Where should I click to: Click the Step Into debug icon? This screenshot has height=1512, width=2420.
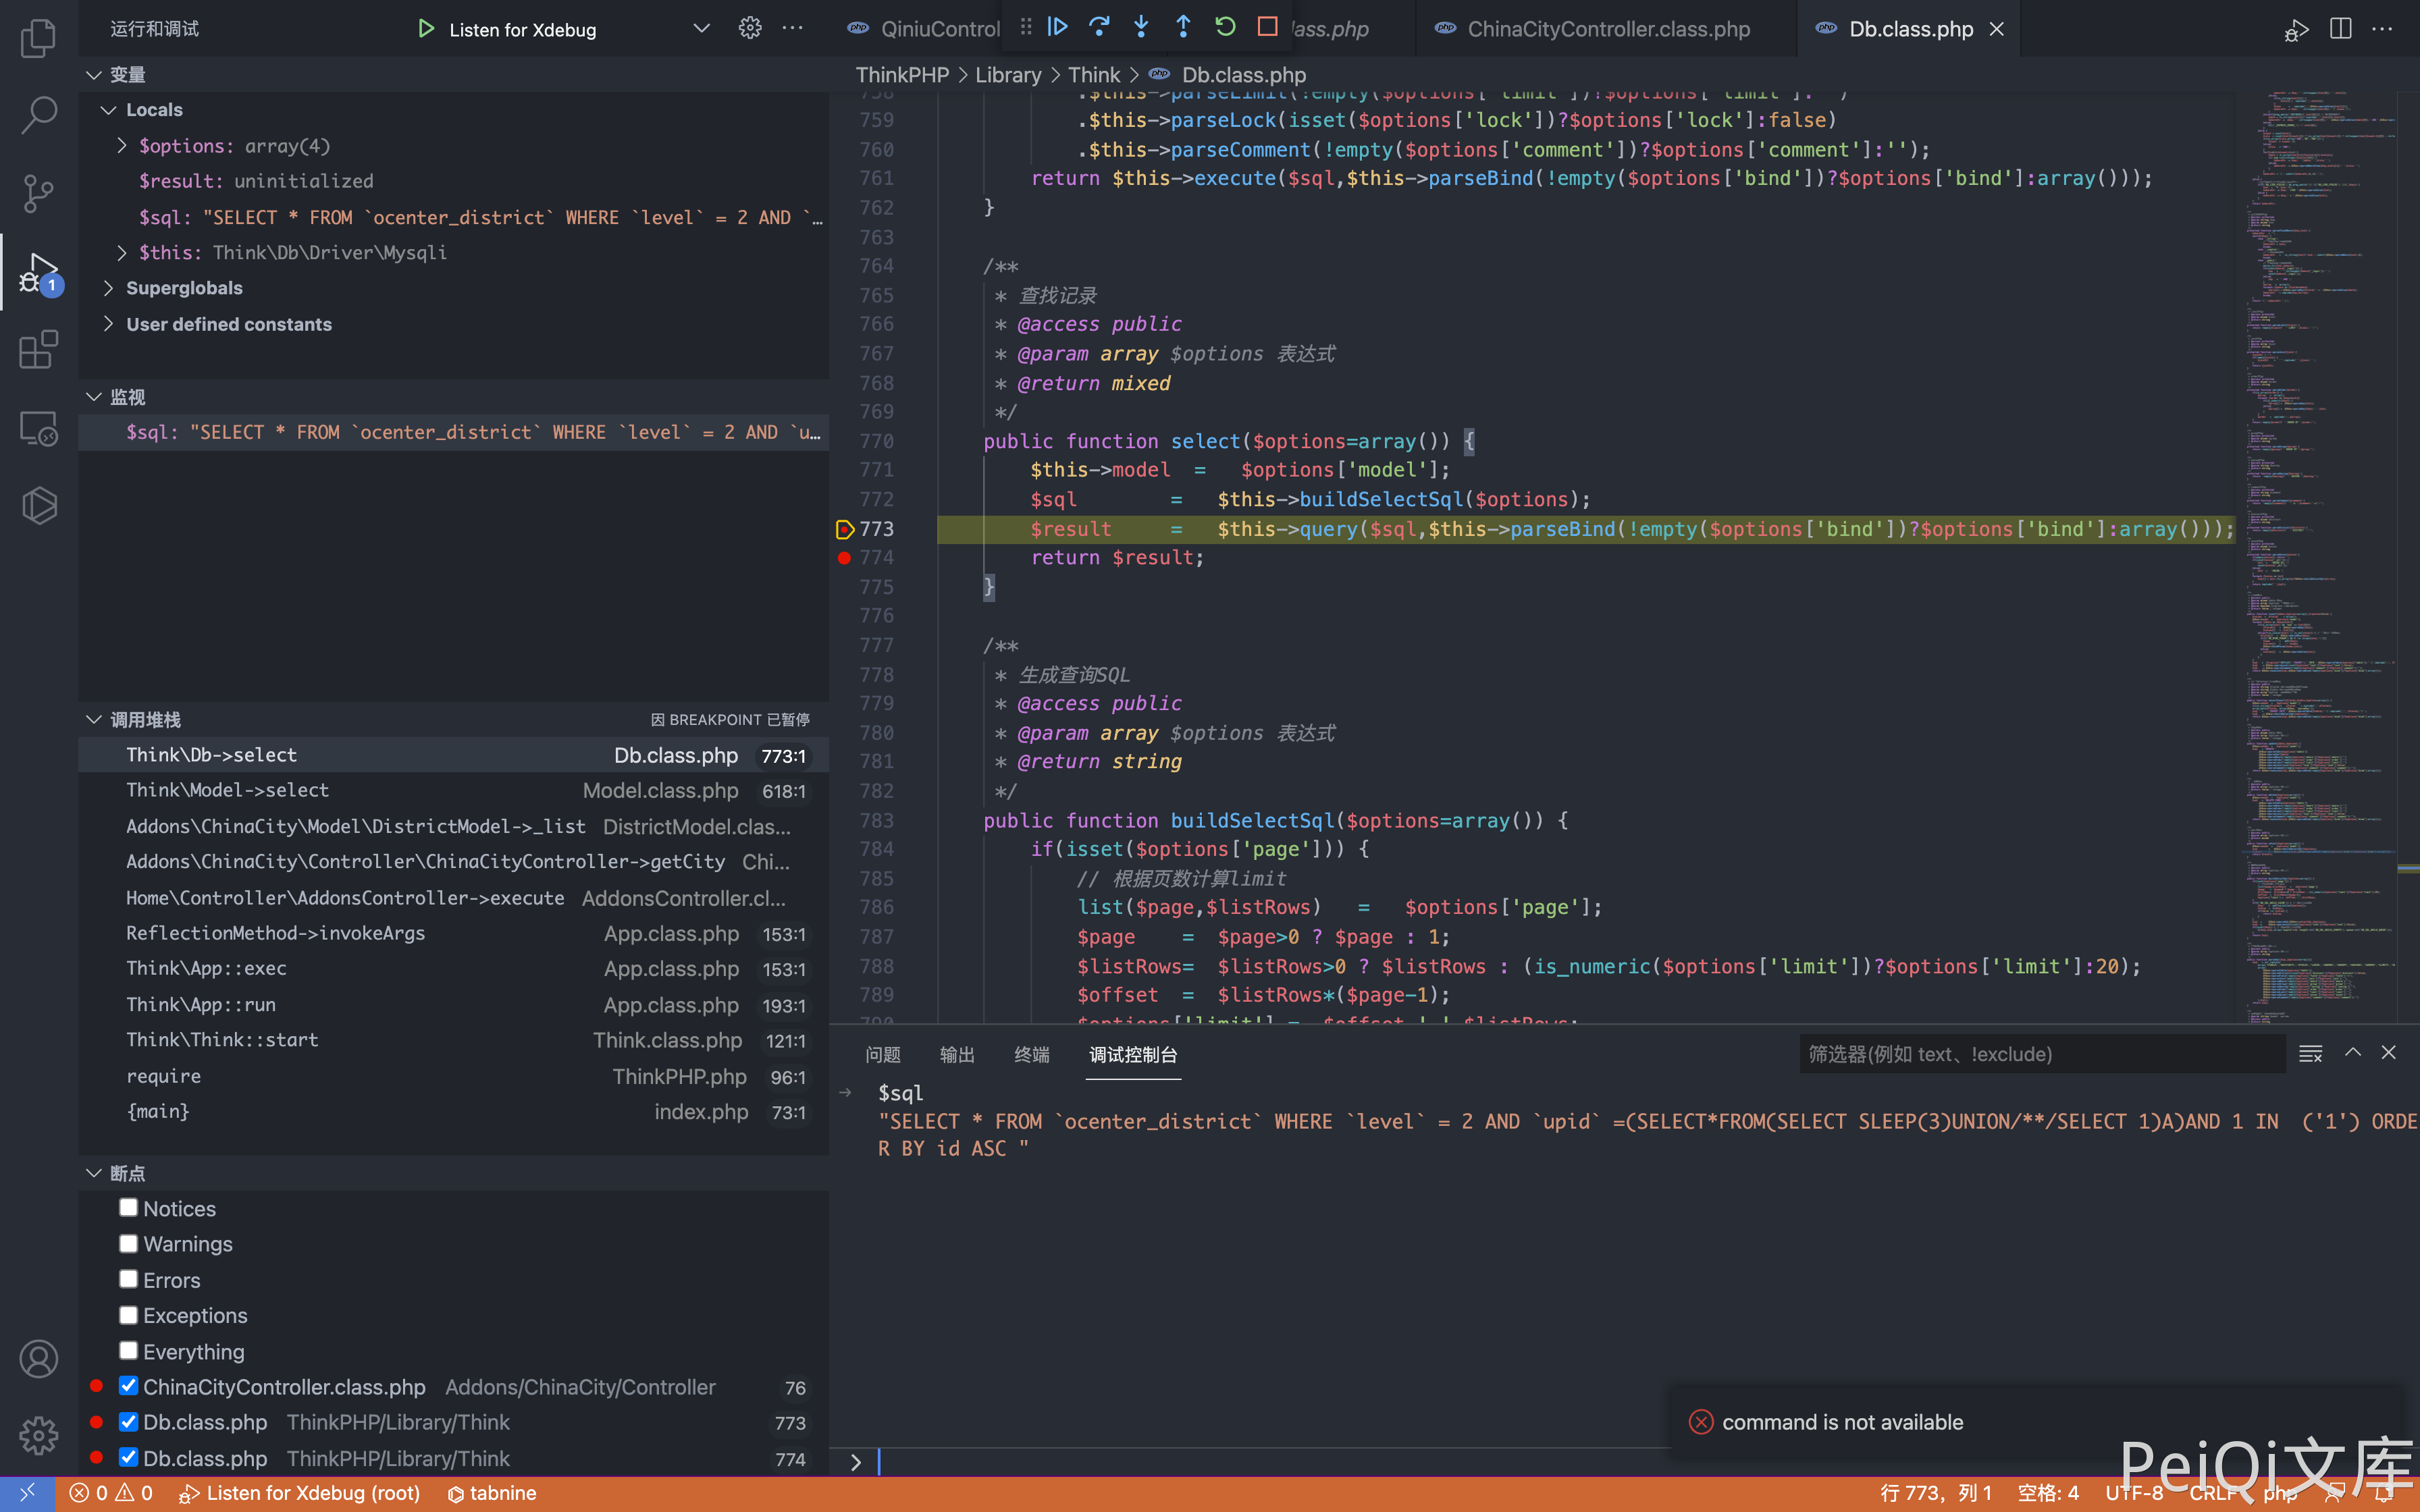pos(1141,27)
